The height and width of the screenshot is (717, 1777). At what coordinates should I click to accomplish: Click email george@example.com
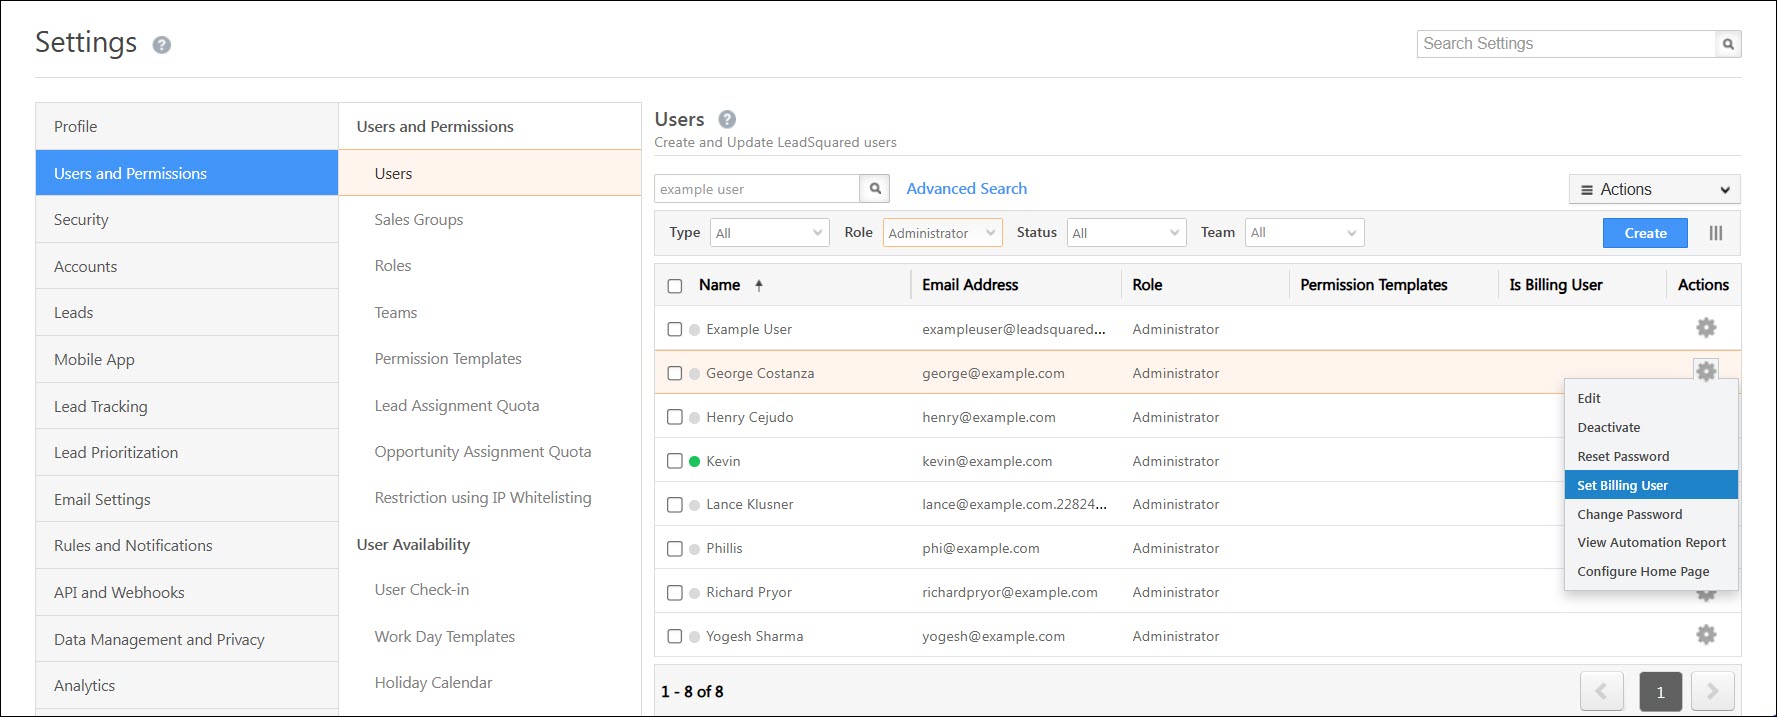(x=993, y=373)
